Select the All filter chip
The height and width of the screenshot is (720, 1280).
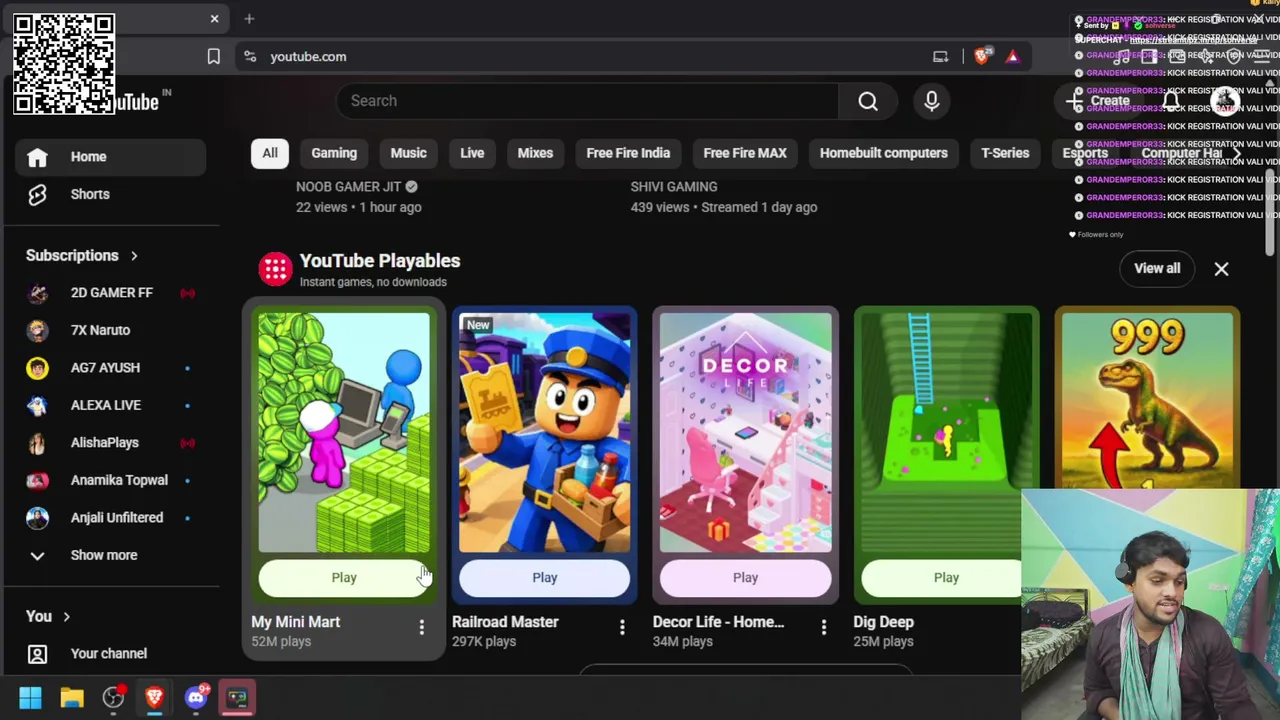(270, 153)
